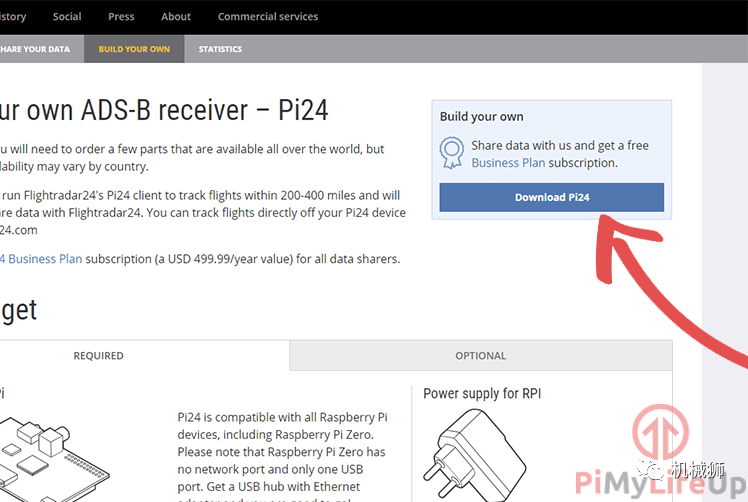Viewport: 748px width, 502px height.
Task: Follow the Business Plan link in sidebar box
Action: pos(508,163)
